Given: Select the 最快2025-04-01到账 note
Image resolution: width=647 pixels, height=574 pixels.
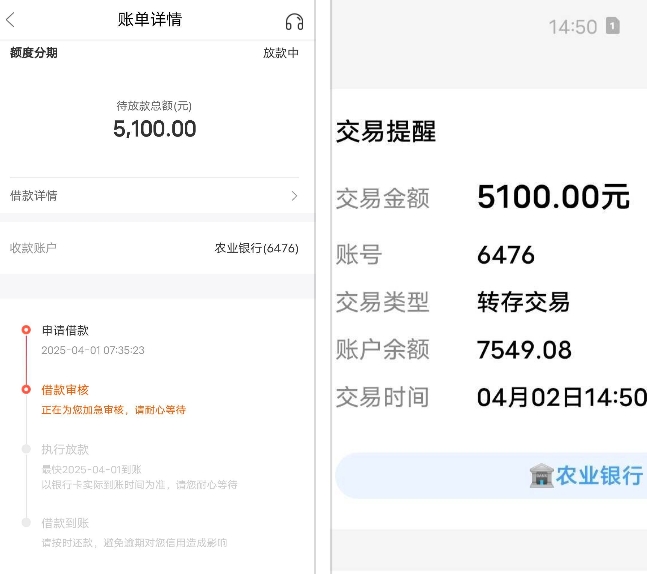Looking at the screenshot, I should [92, 469].
